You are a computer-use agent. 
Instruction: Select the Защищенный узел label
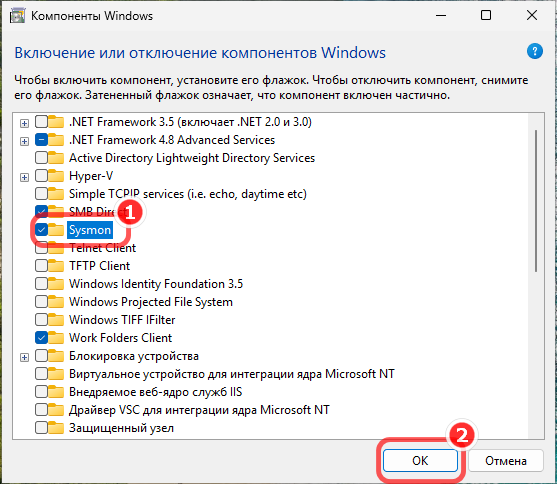[x=121, y=427]
